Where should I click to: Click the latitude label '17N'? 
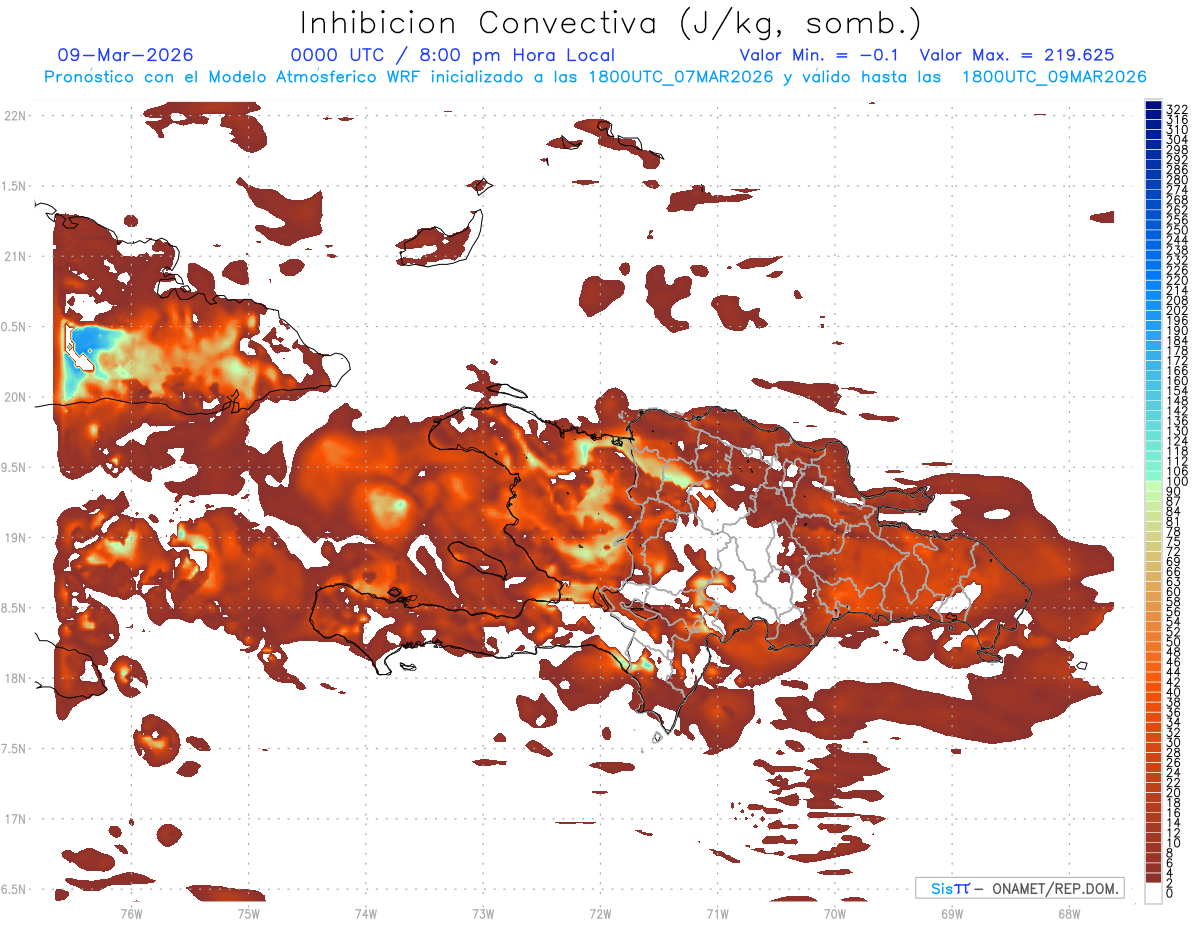click(14, 819)
